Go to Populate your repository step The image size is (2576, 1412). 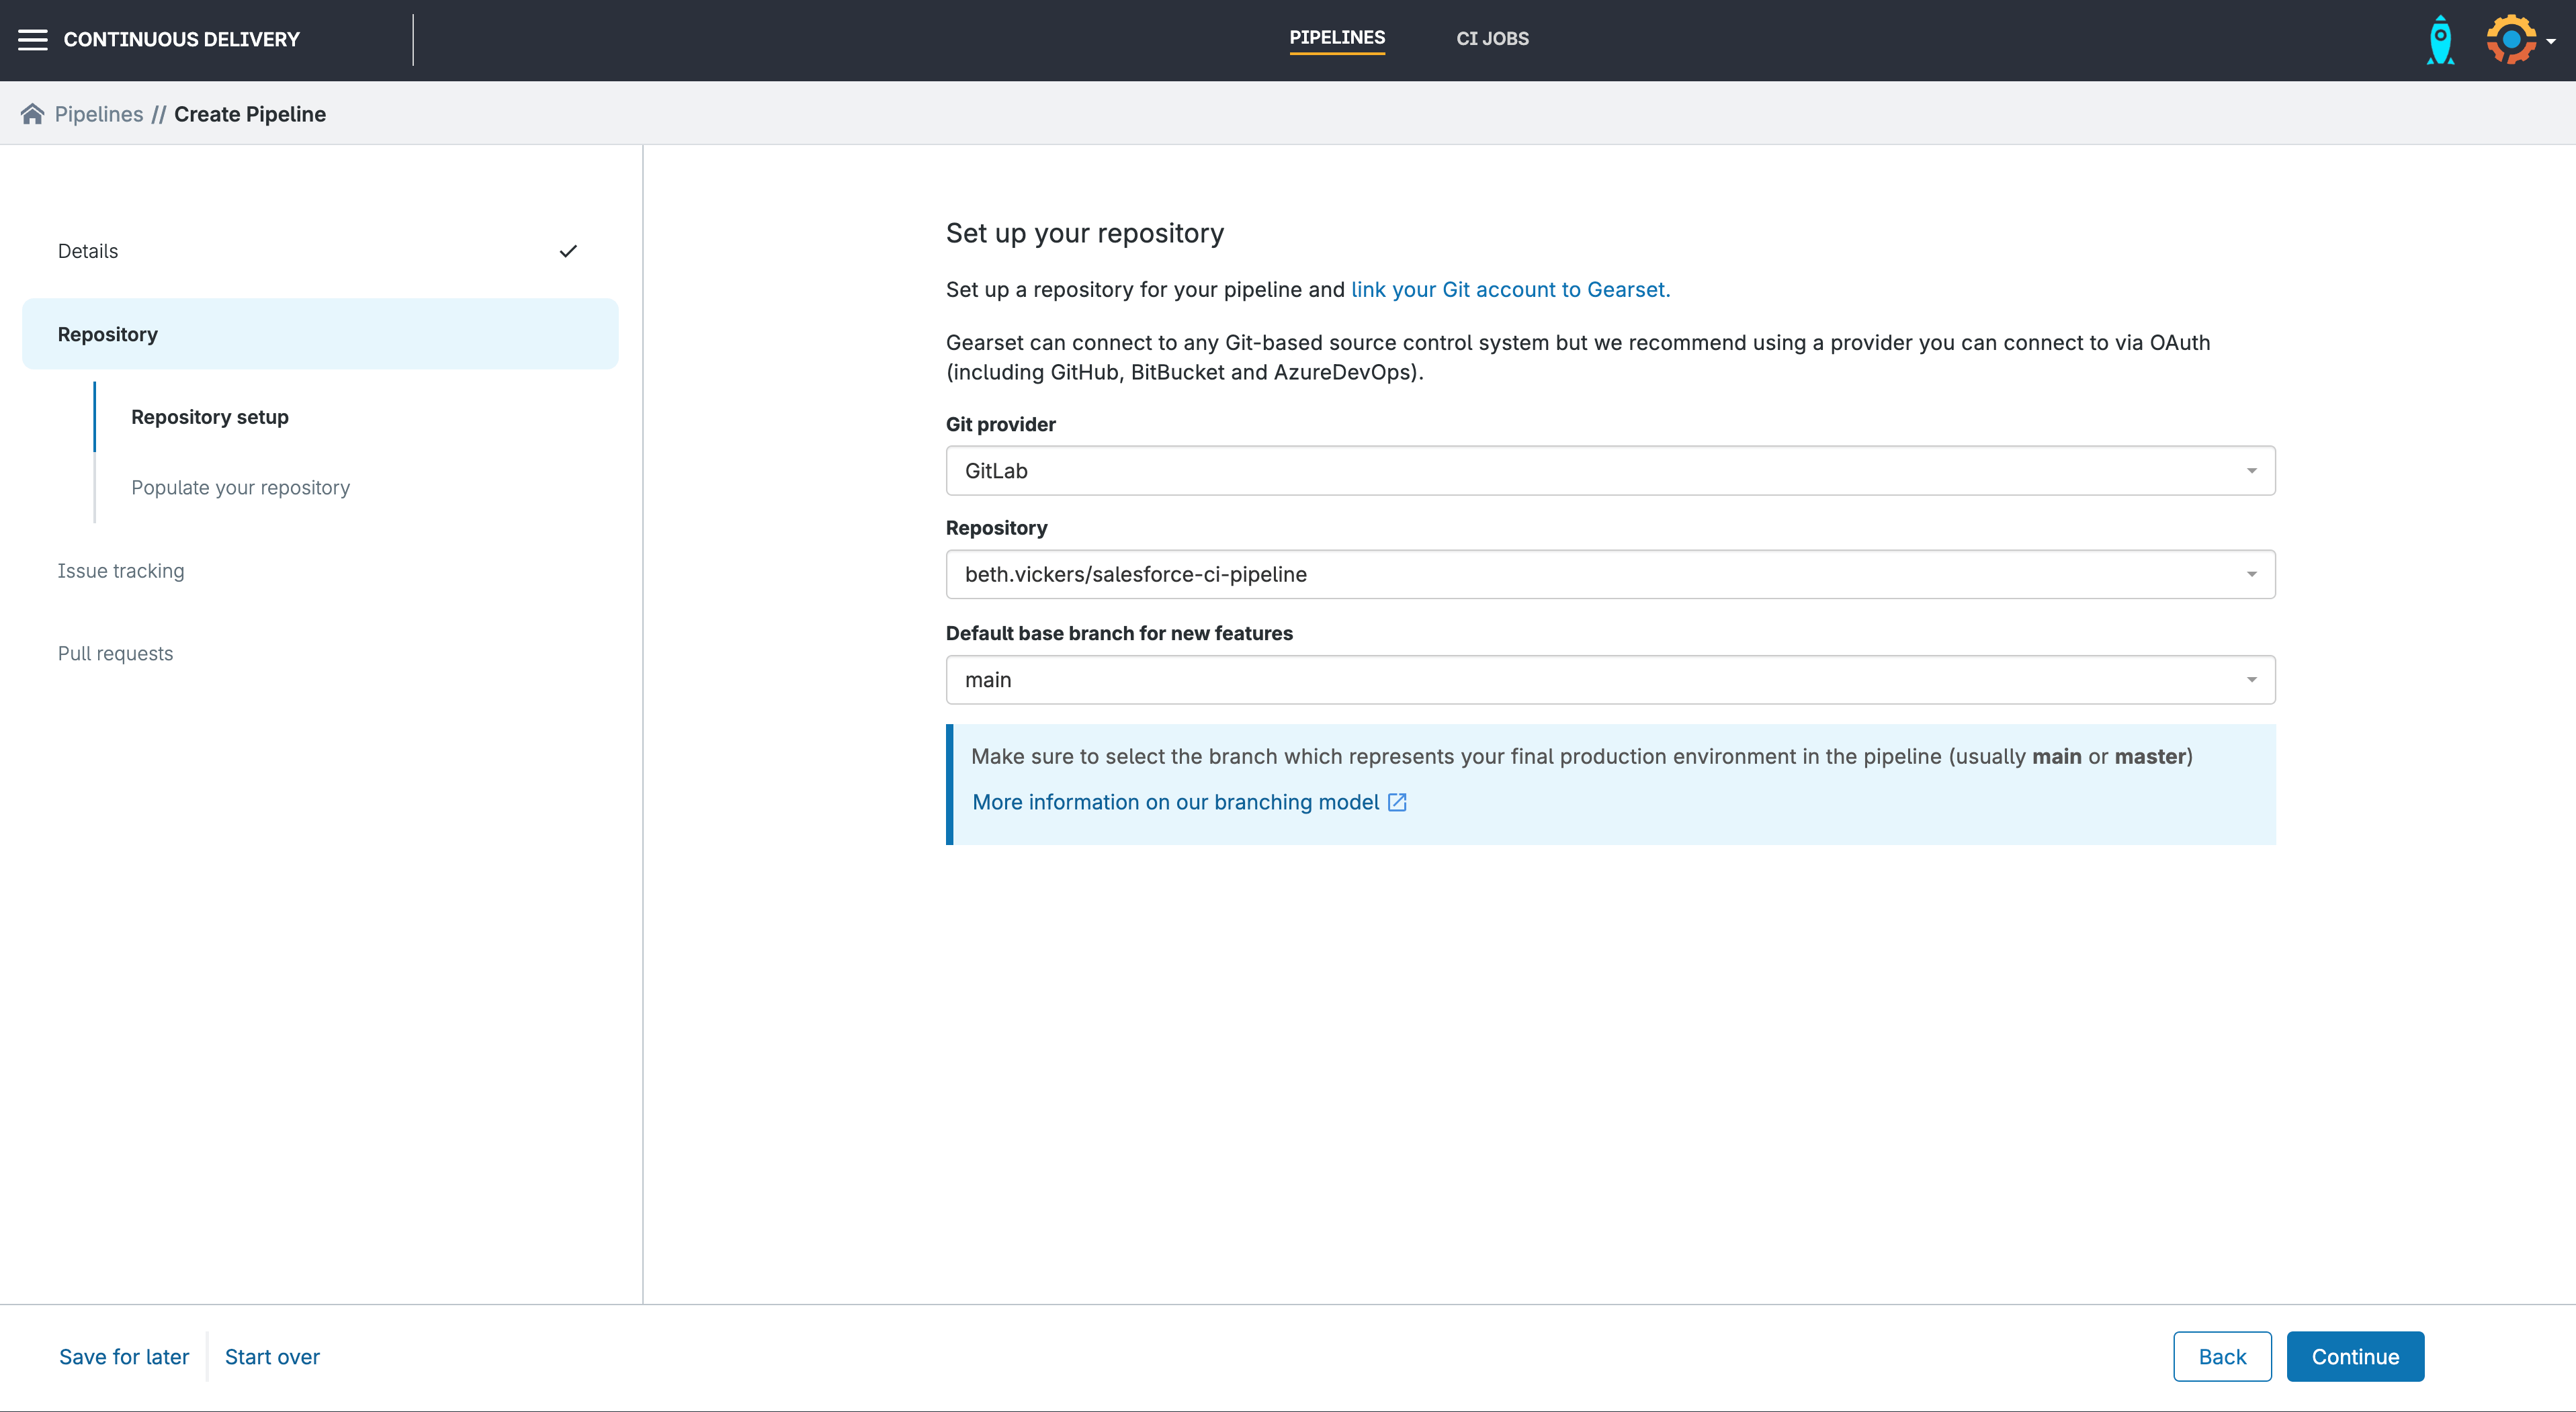(240, 487)
